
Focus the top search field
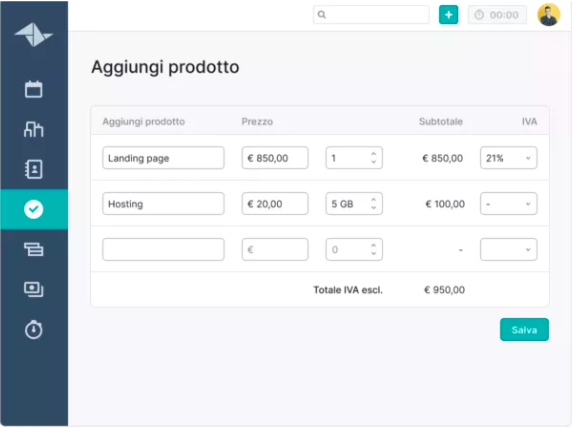[371, 15]
